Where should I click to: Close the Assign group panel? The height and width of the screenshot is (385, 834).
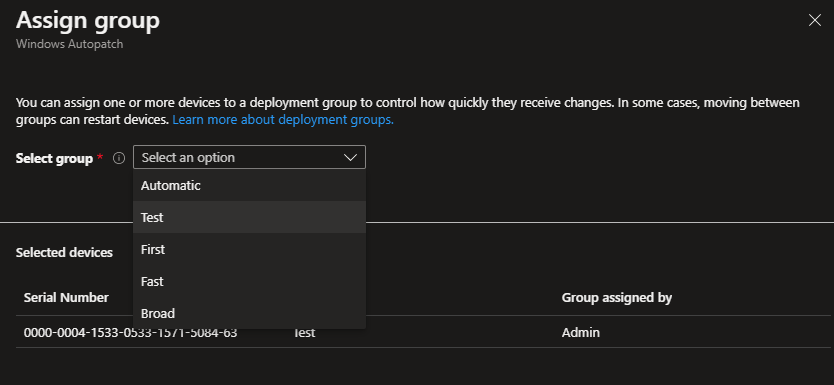pyautogui.click(x=814, y=20)
